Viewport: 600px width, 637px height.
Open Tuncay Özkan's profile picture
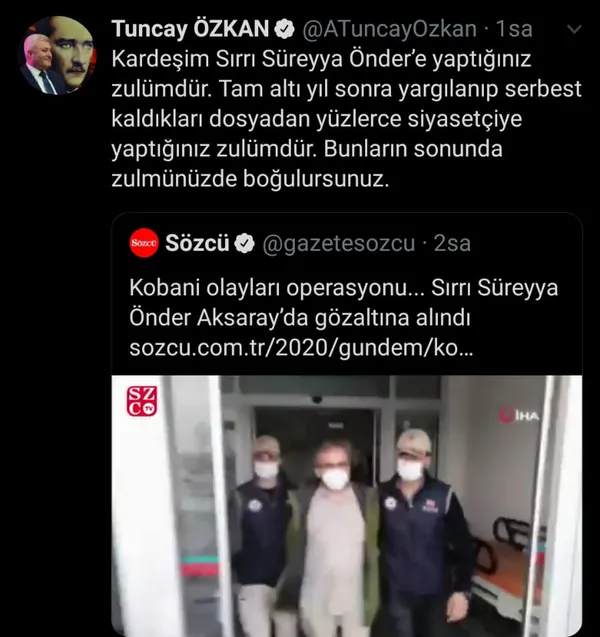coord(57,56)
